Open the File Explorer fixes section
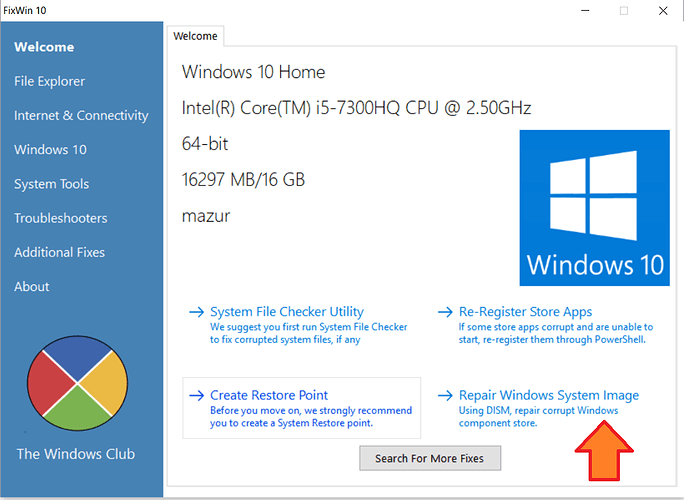Image resolution: width=684 pixels, height=500 pixels. pos(49,81)
